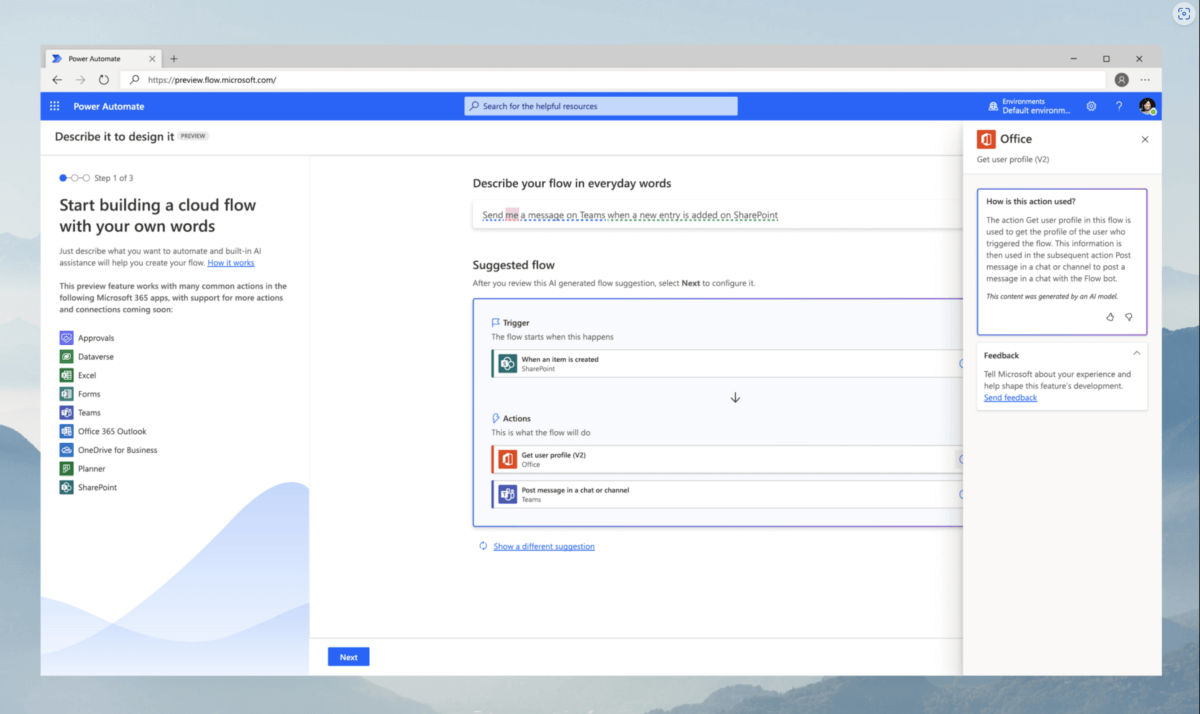Click the Approvals app icon
Screen dimensions: 1200x714
click(66, 338)
